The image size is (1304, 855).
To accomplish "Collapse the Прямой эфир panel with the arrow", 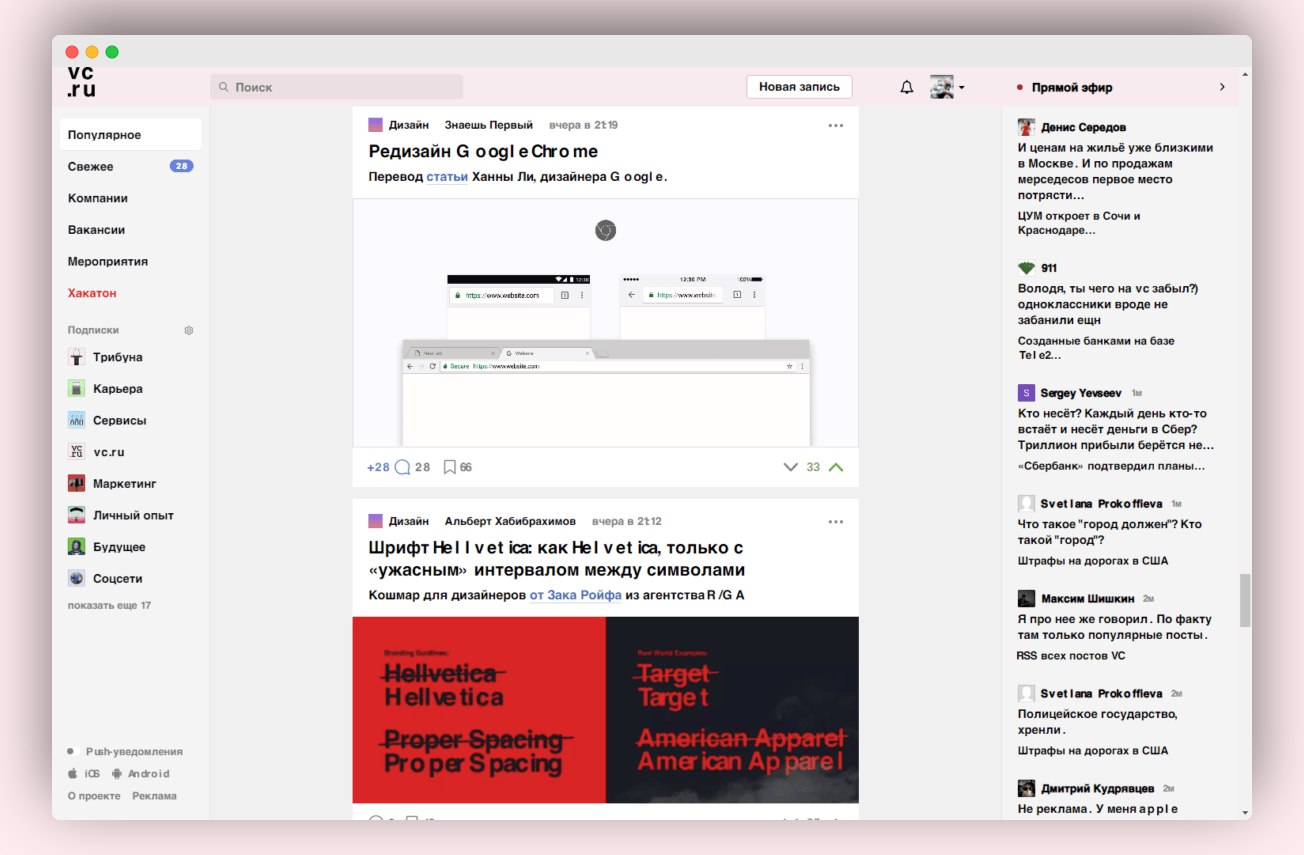I will [x=1222, y=87].
